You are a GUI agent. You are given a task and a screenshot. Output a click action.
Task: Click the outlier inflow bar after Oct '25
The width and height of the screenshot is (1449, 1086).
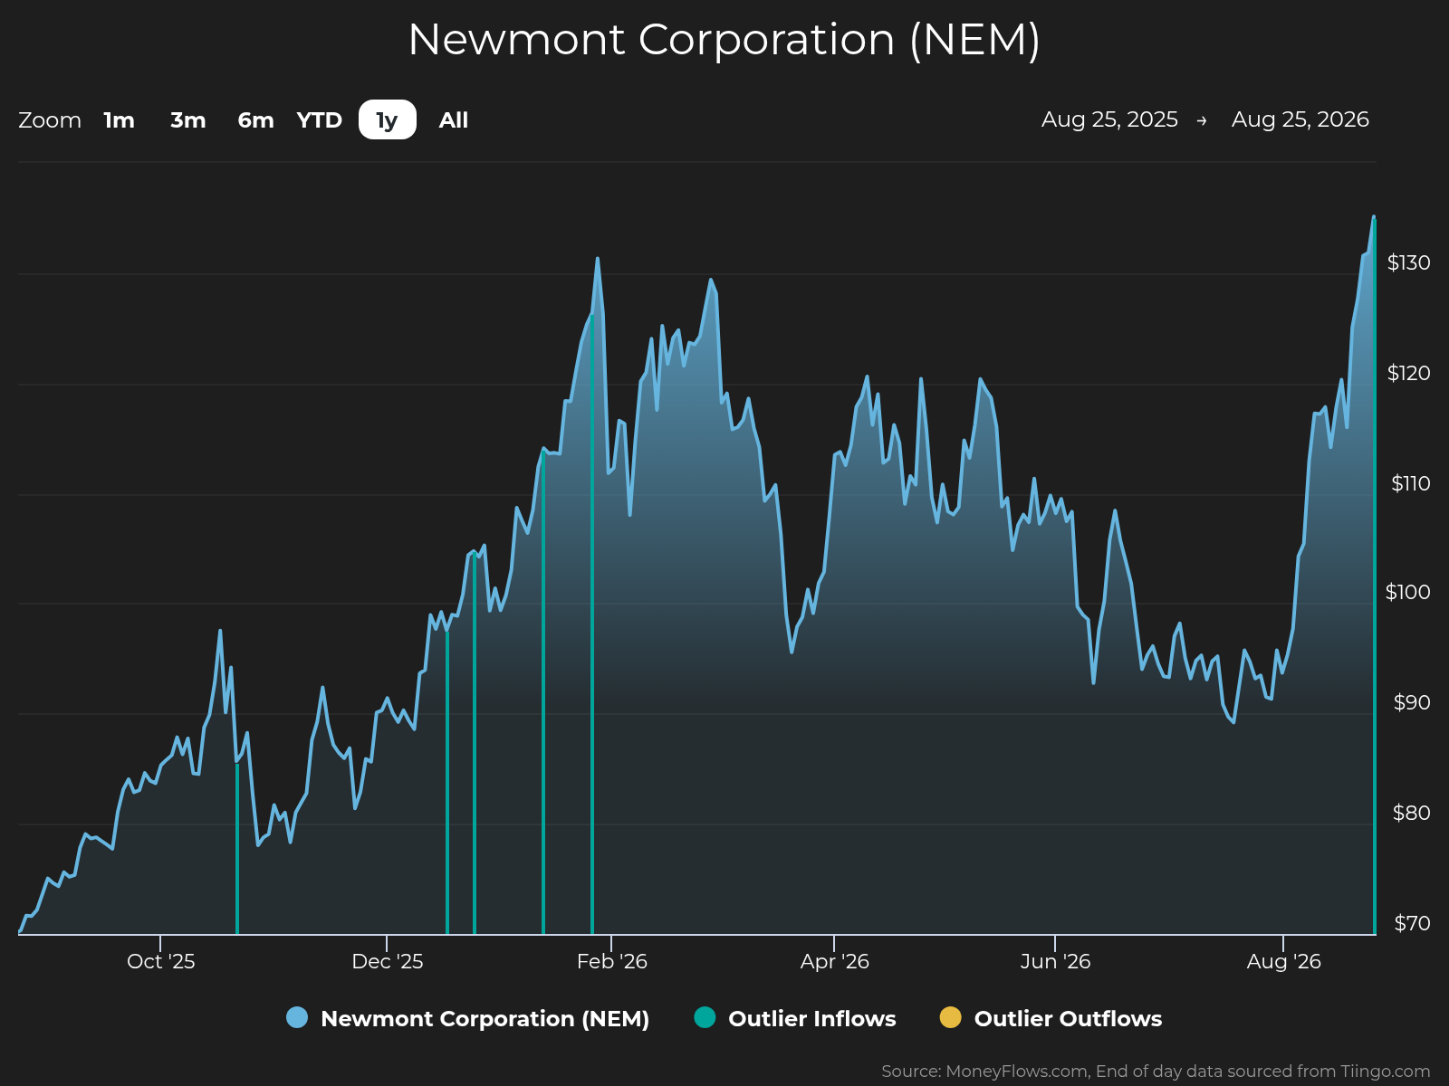(x=237, y=848)
